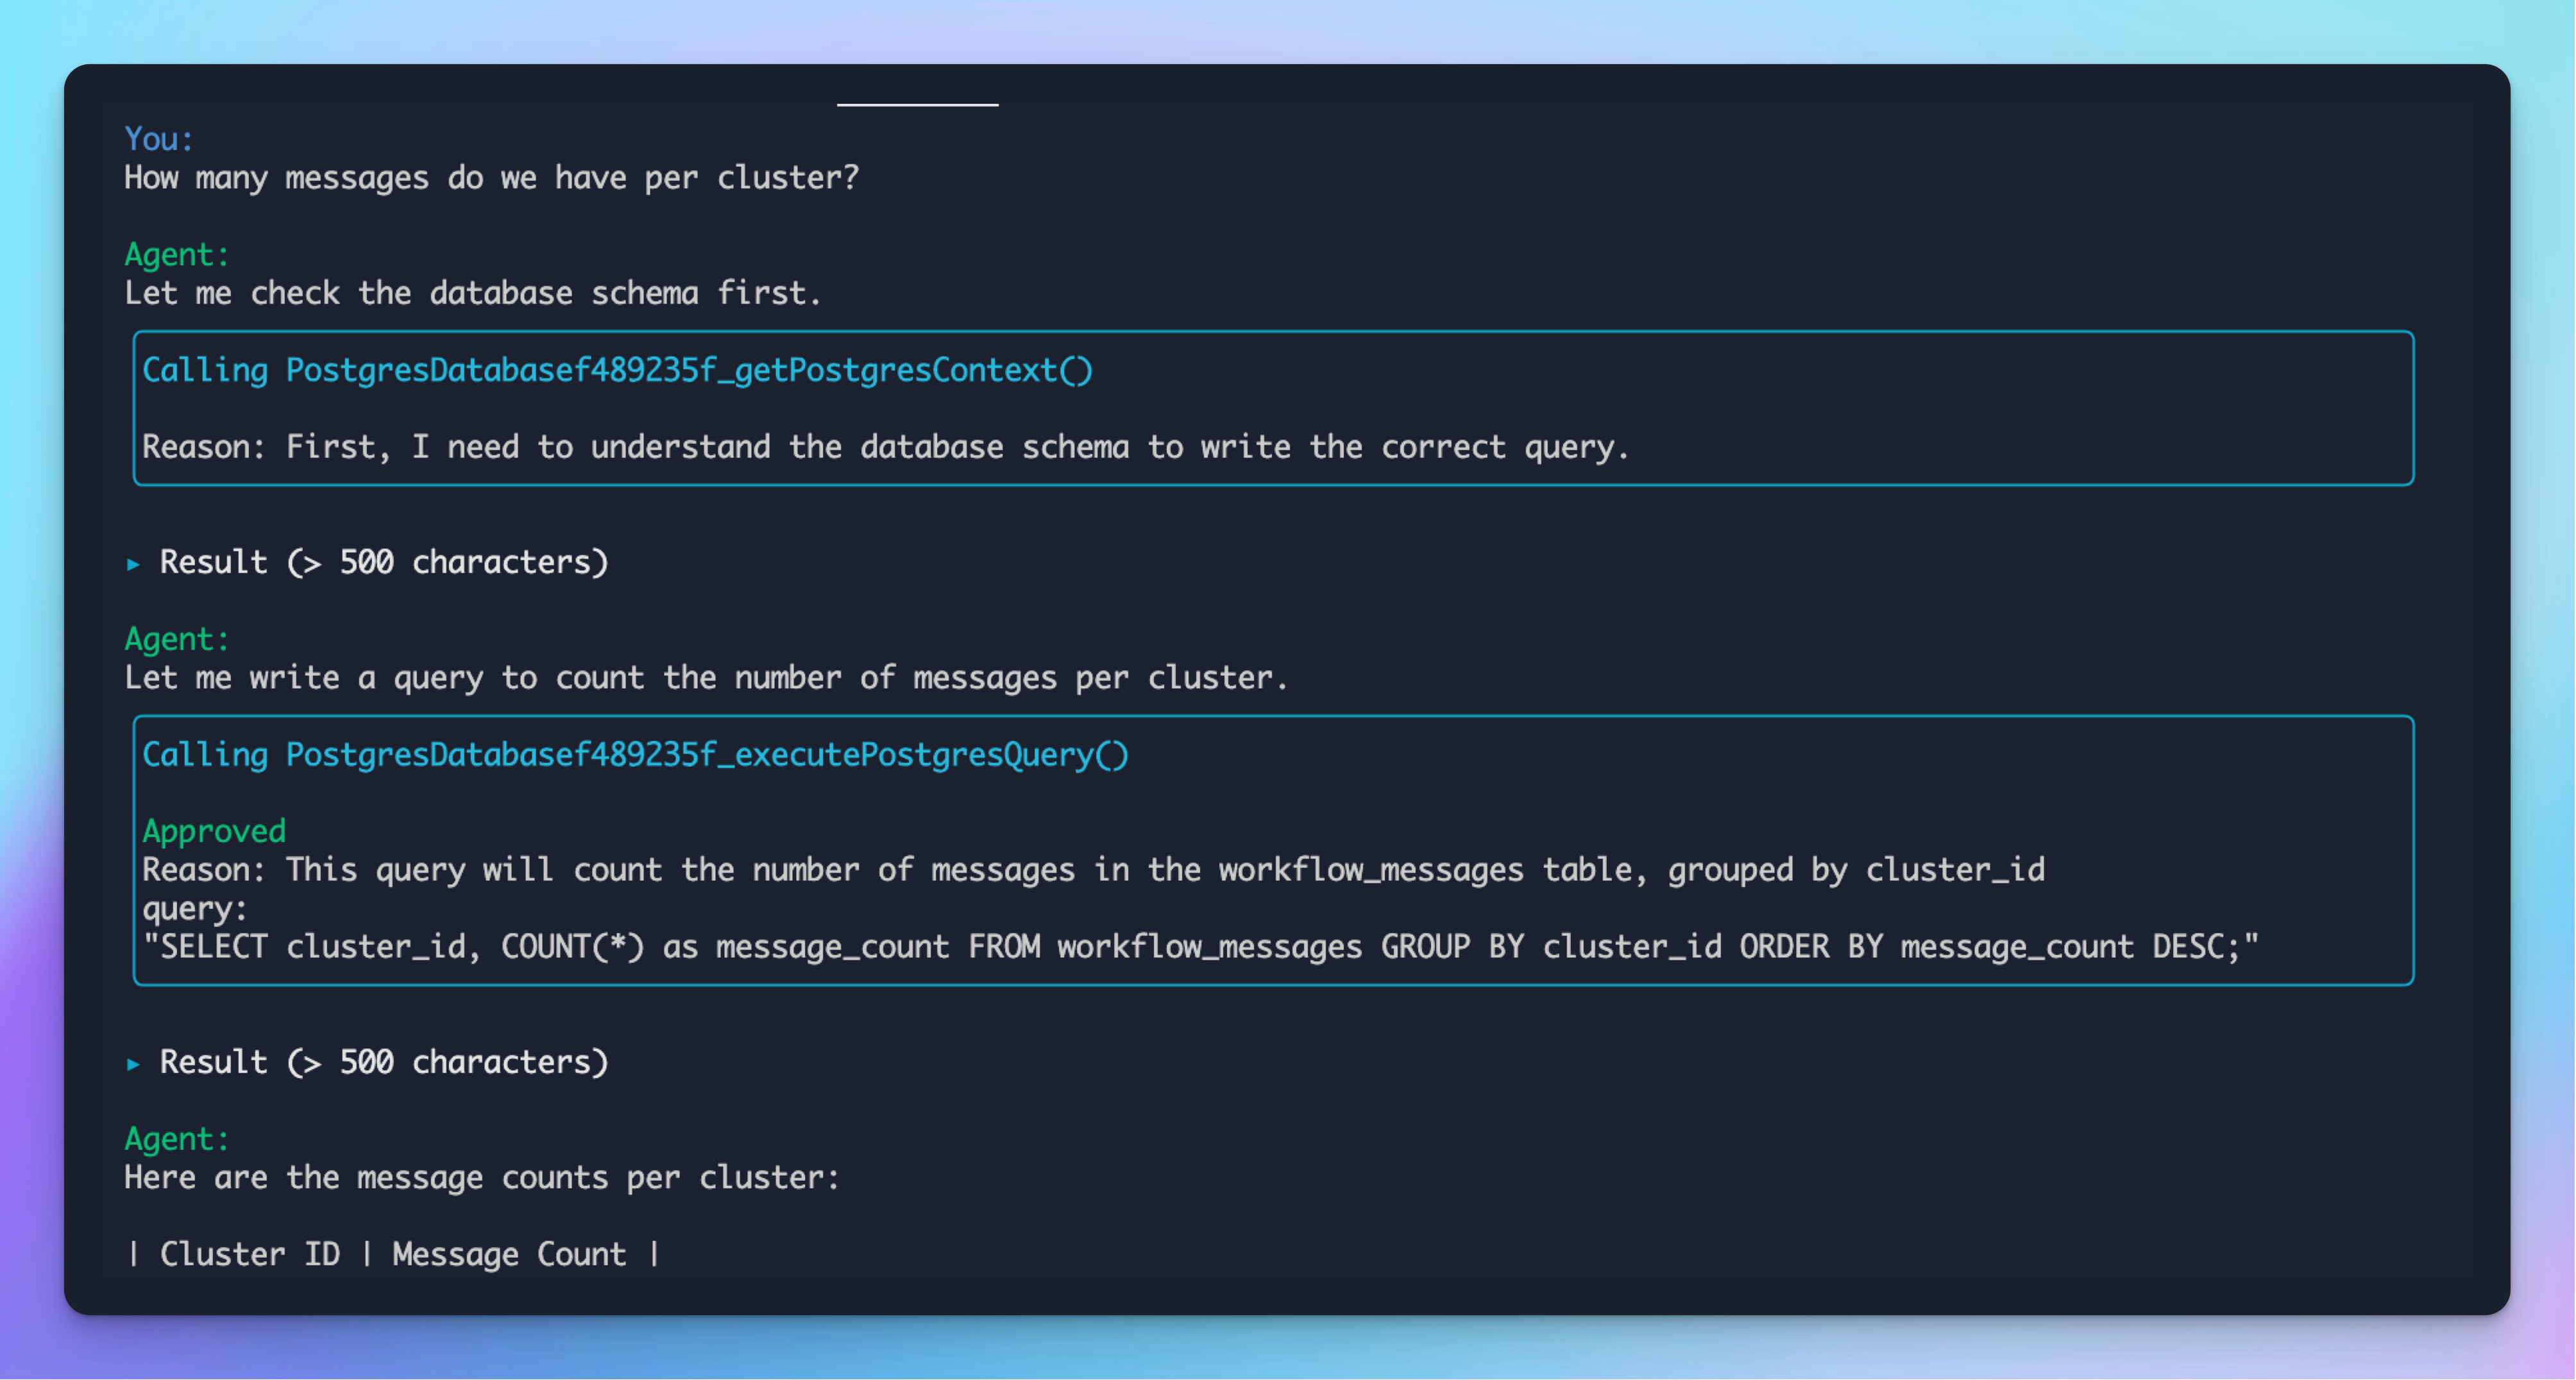Select the green Approved status label

[x=214, y=831]
